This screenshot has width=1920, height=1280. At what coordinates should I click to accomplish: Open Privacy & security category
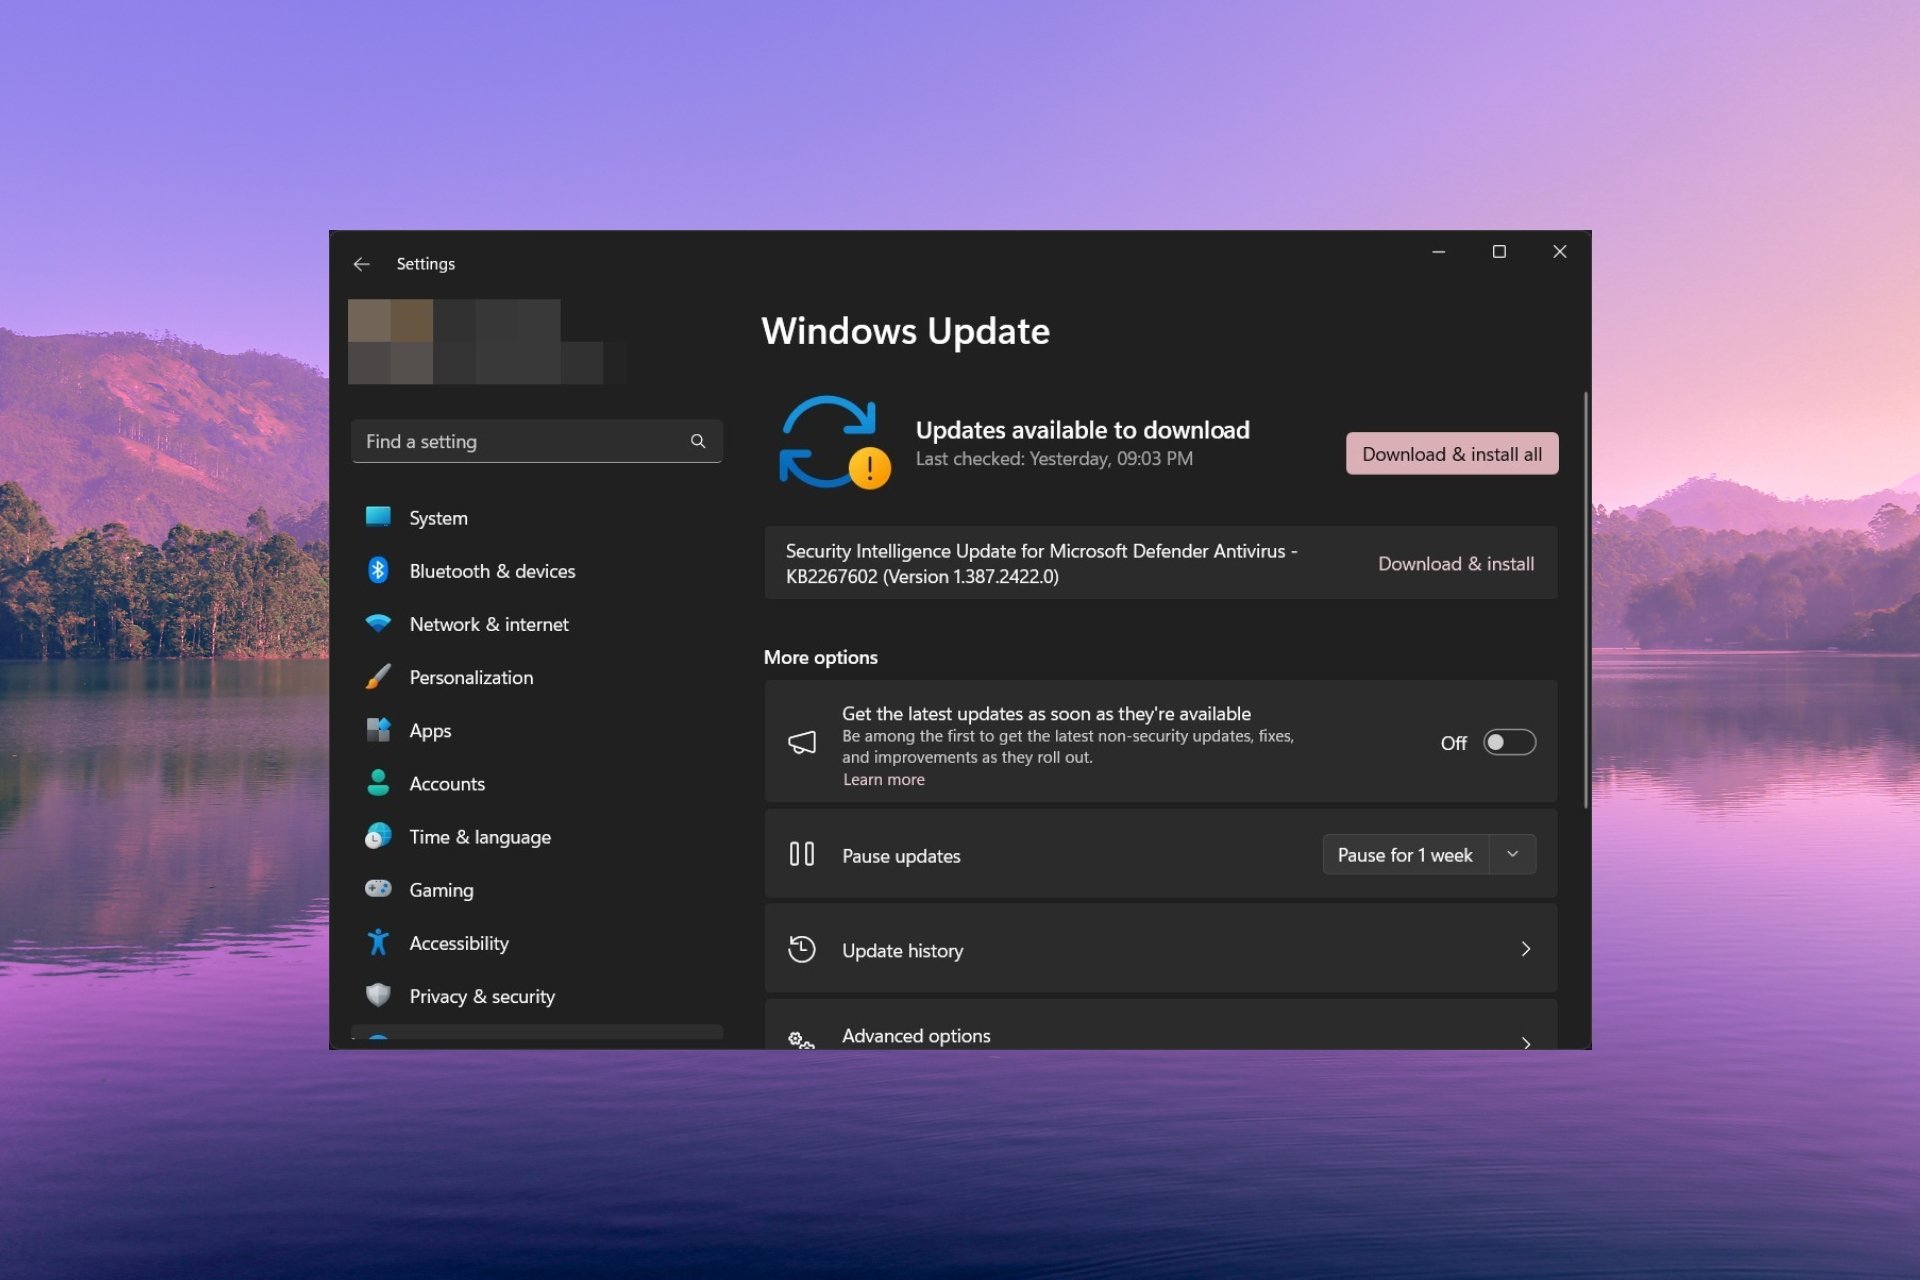[537, 995]
